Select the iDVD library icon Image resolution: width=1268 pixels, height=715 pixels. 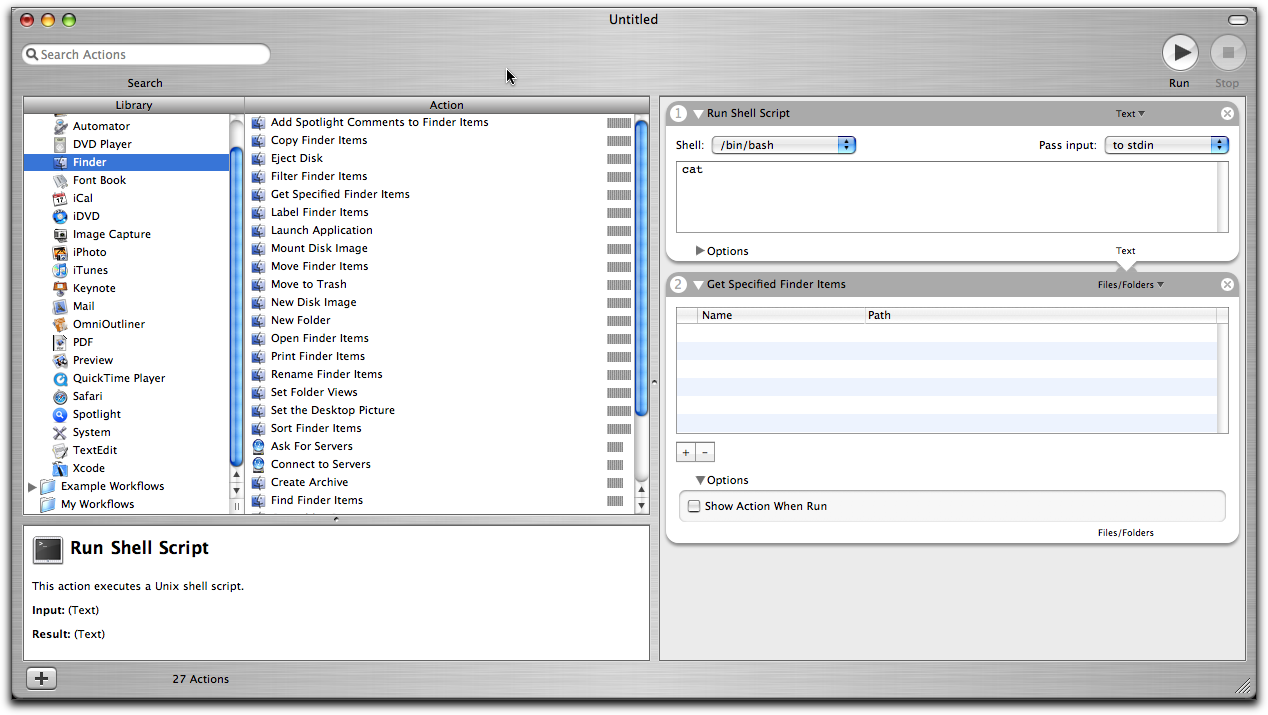click(x=60, y=216)
